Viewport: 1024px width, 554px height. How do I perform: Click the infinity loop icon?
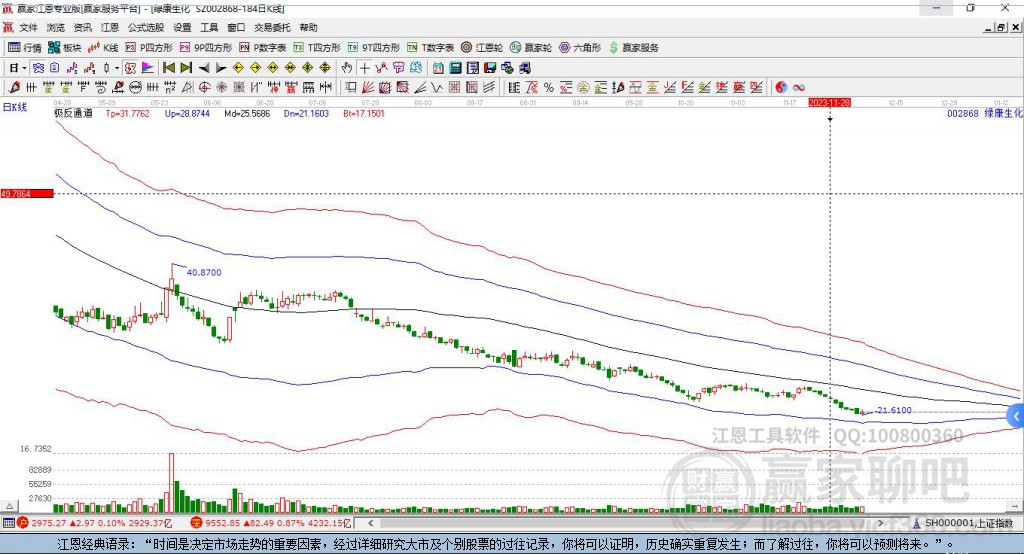tap(798, 87)
